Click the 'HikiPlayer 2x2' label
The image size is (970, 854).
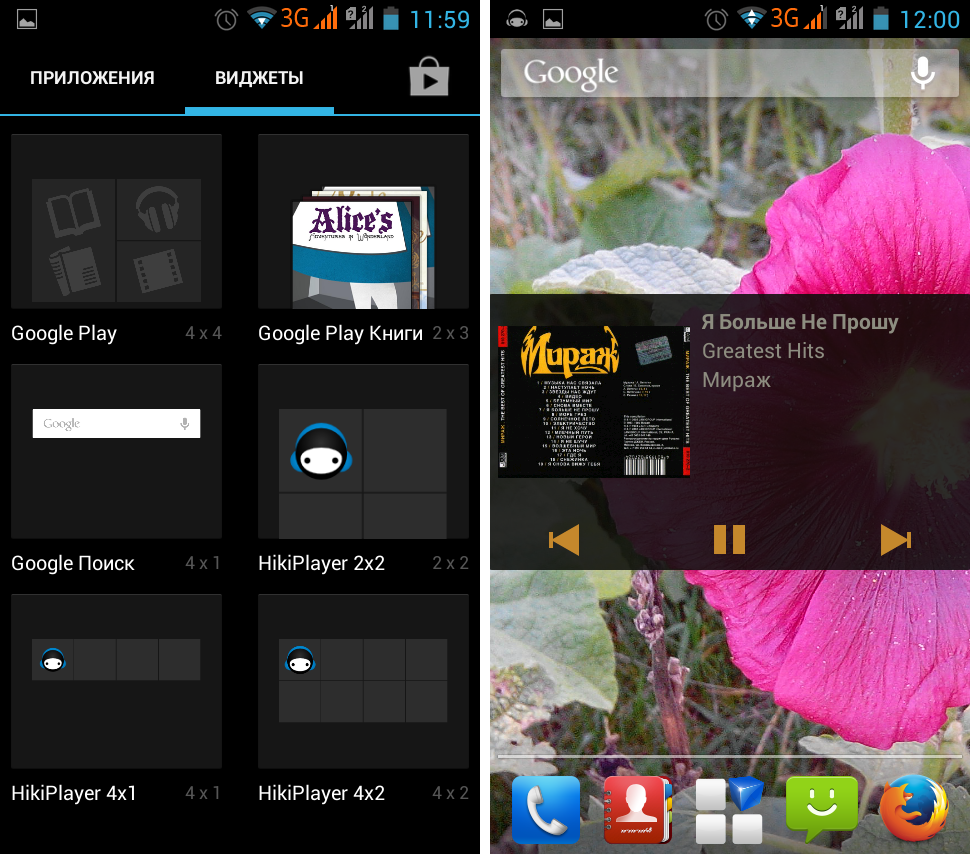(x=321, y=563)
